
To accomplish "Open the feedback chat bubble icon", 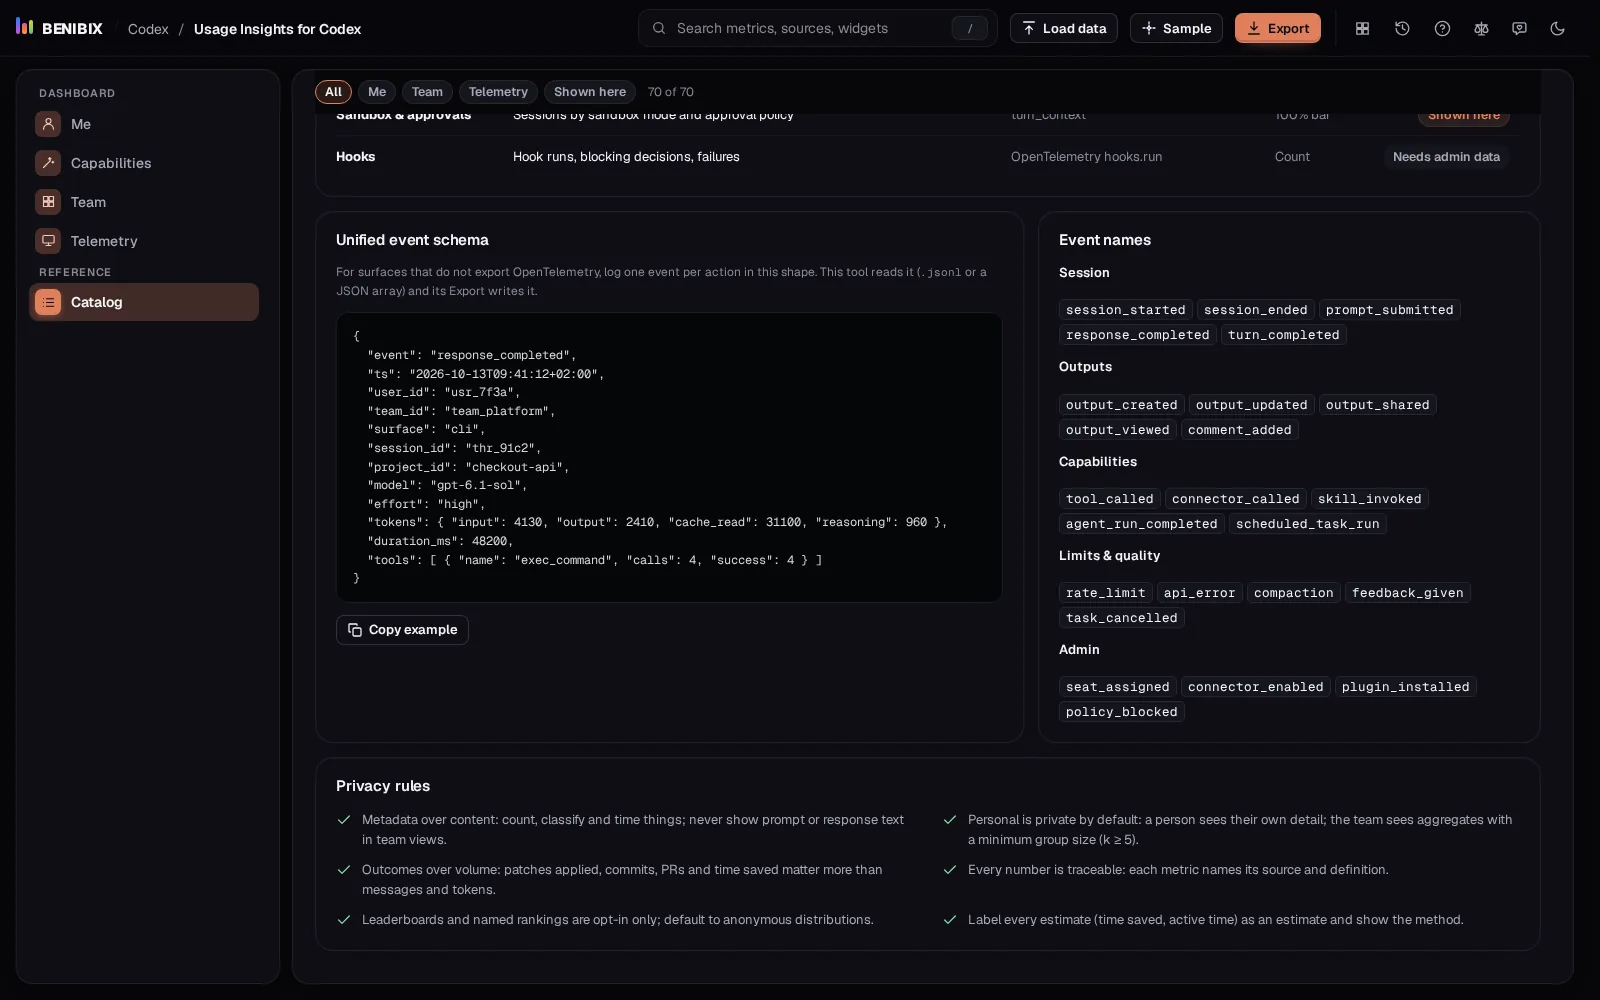I will [x=1519, y=28].
